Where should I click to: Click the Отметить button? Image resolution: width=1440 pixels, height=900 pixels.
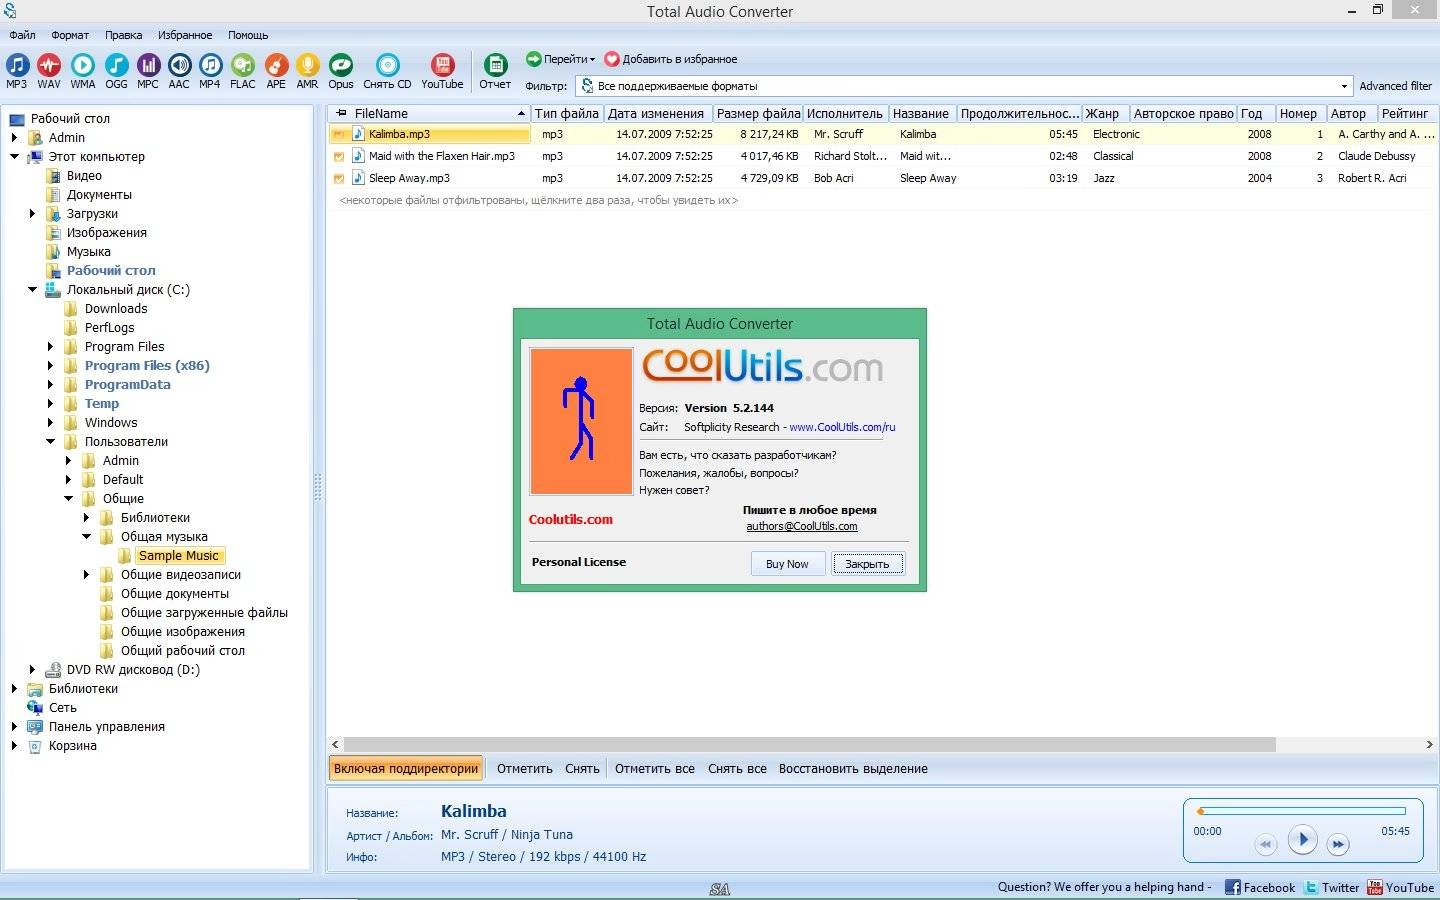[525, 769]
